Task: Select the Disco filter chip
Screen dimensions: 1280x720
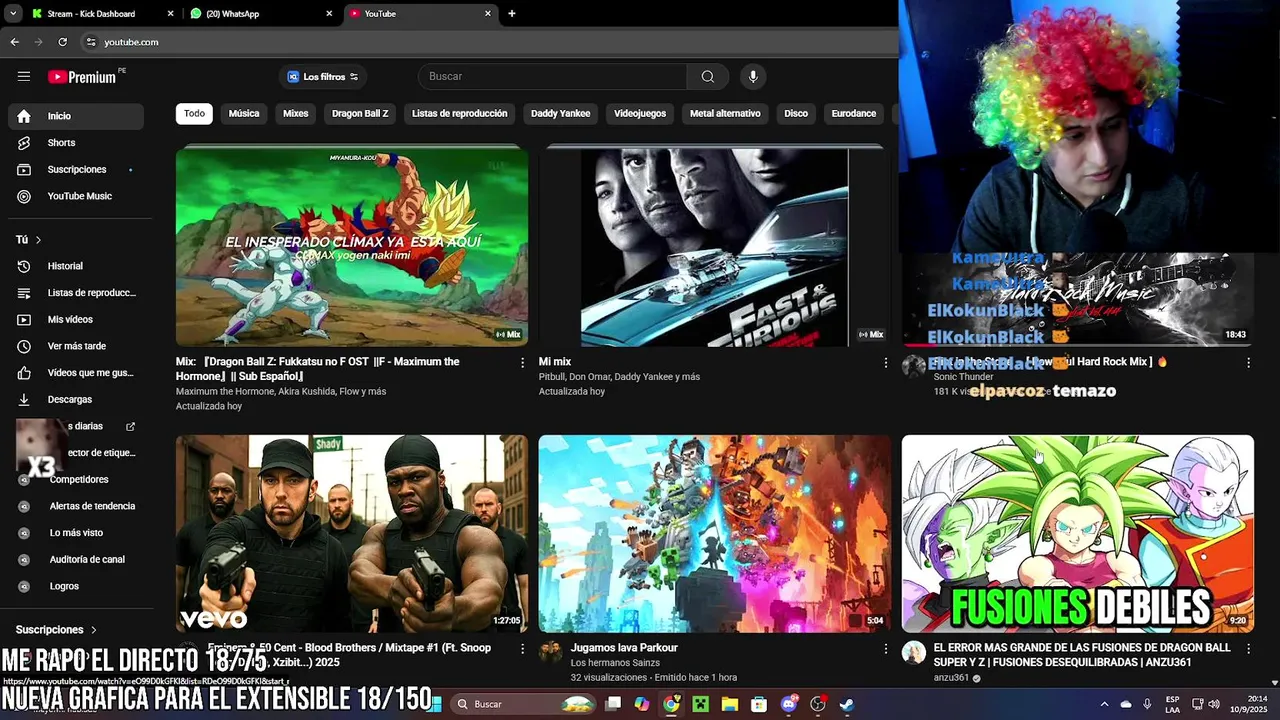Action: 796,114
